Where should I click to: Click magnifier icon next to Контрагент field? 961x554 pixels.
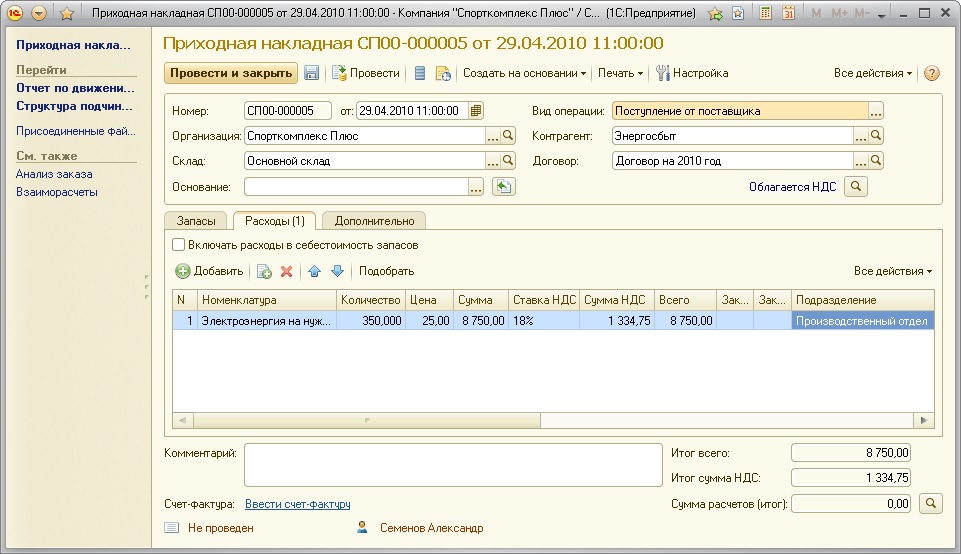point(876,136)
